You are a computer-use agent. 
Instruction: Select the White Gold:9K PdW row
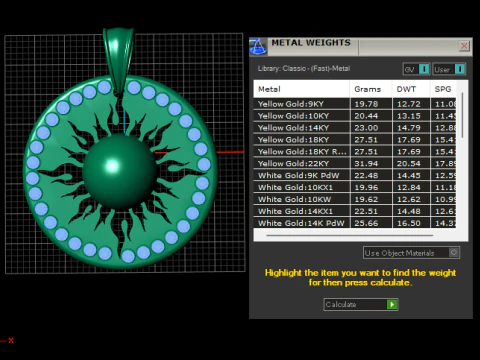click(355, 175)
